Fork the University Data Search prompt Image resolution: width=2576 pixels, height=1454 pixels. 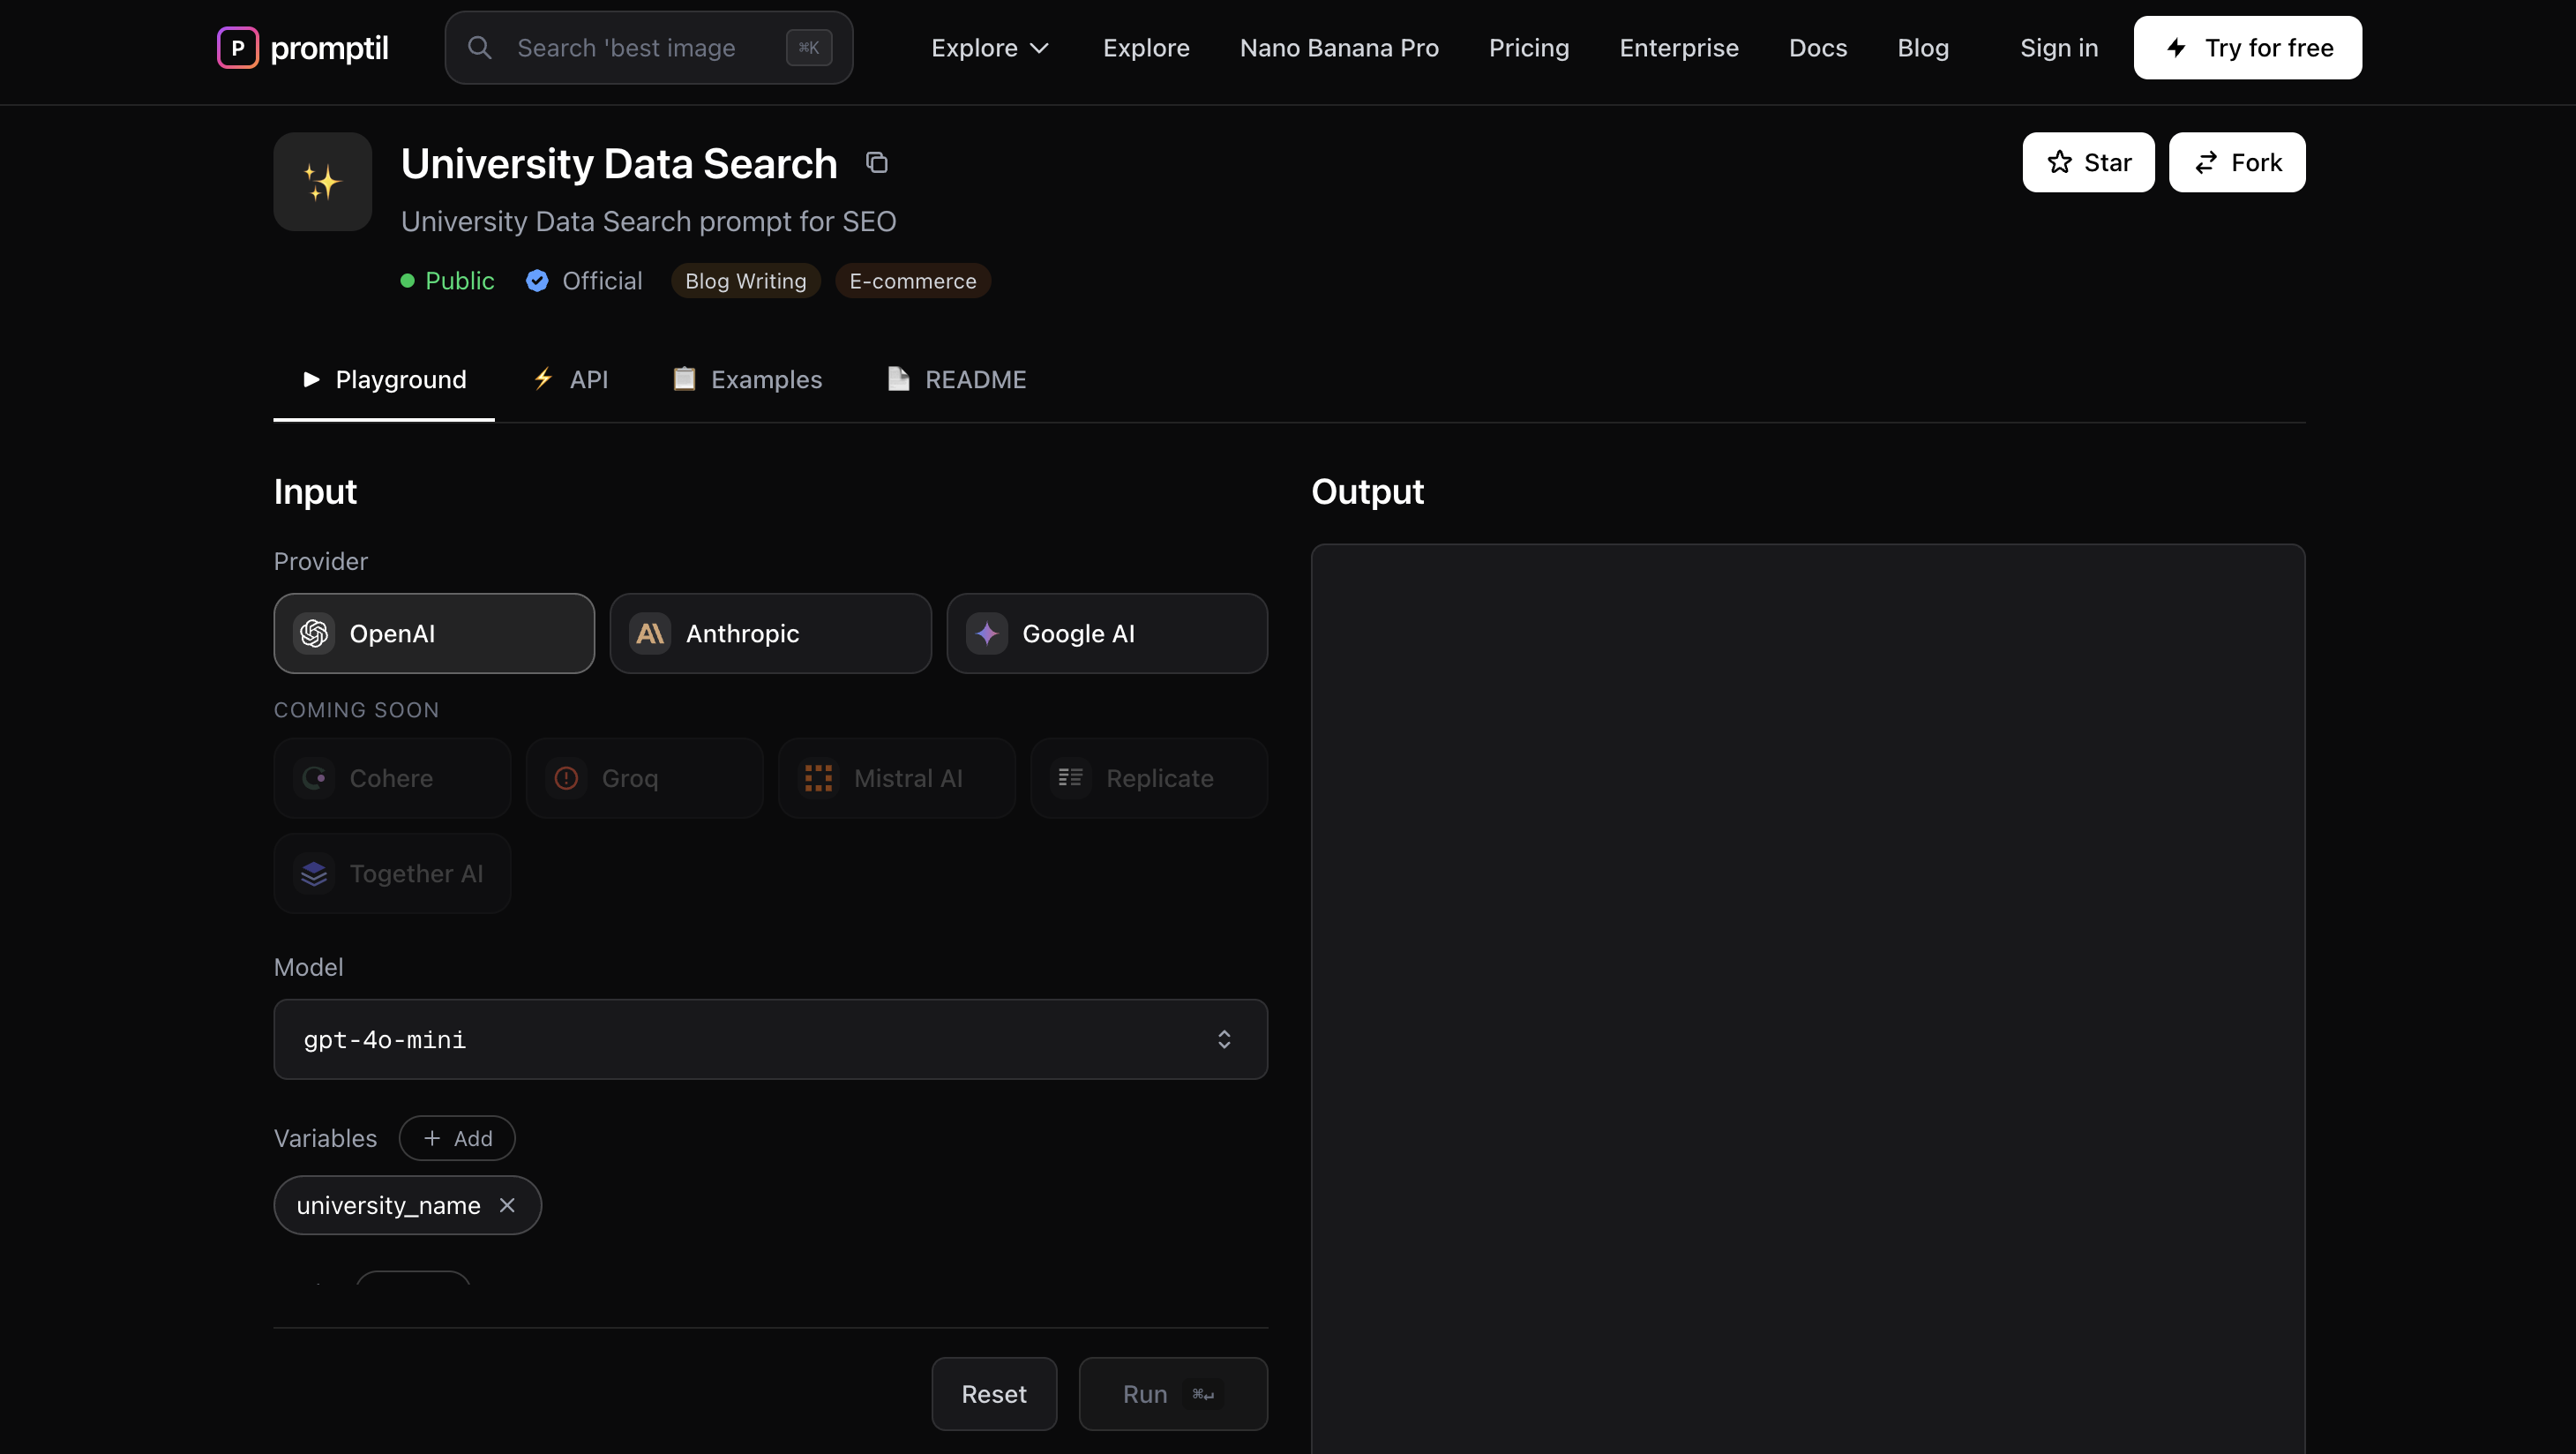pos(2236,162)
